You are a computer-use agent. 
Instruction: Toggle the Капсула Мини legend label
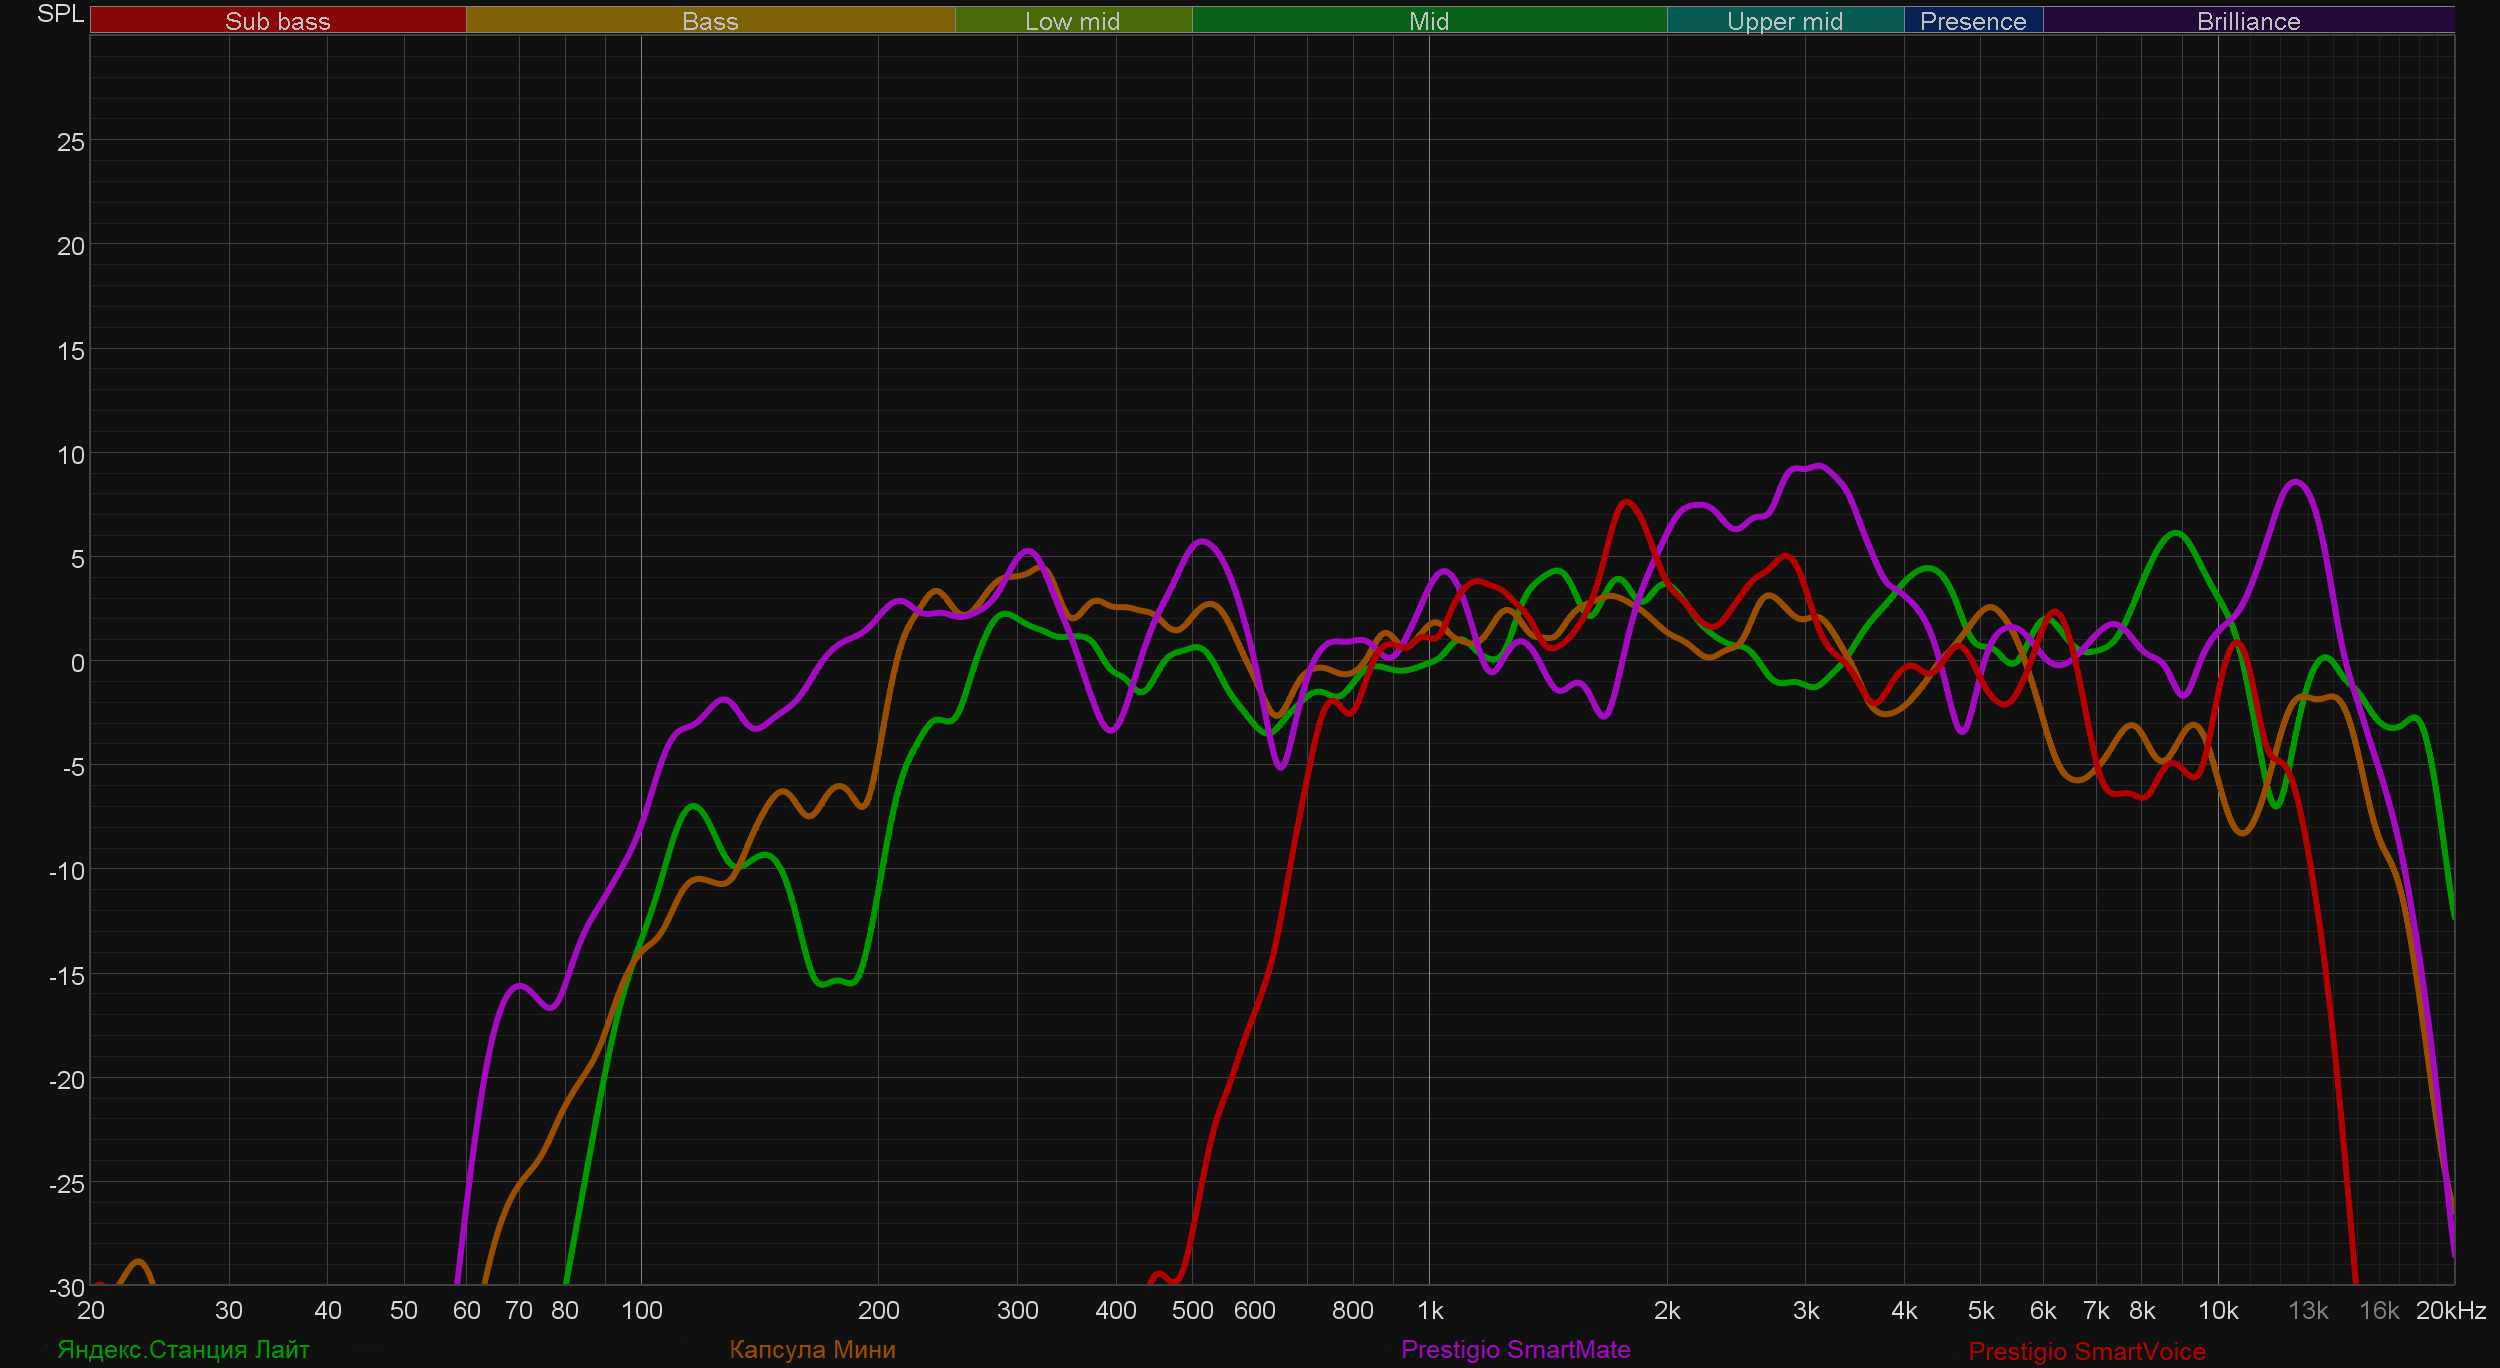coord(812,1350)
